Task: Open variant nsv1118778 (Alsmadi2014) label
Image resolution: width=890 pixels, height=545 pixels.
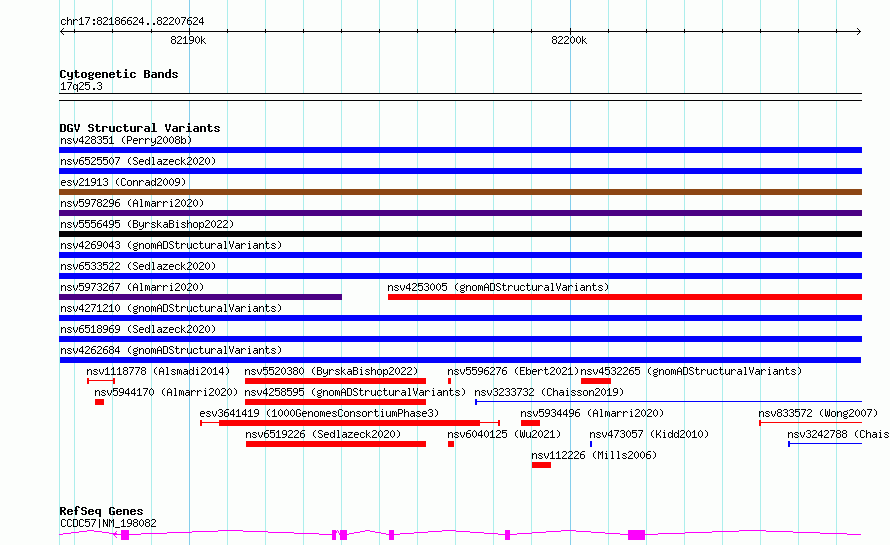Action: click(x=158, y=371)
